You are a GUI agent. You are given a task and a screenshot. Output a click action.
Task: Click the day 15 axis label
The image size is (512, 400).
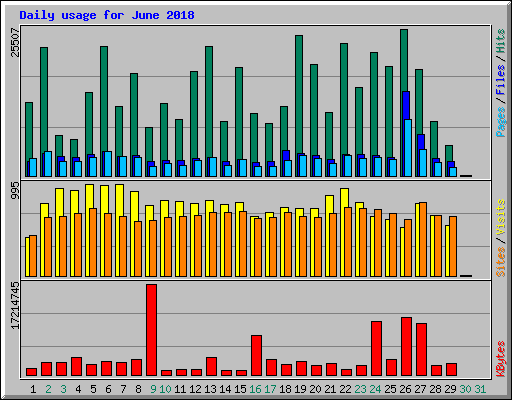(x=240, y=389)
